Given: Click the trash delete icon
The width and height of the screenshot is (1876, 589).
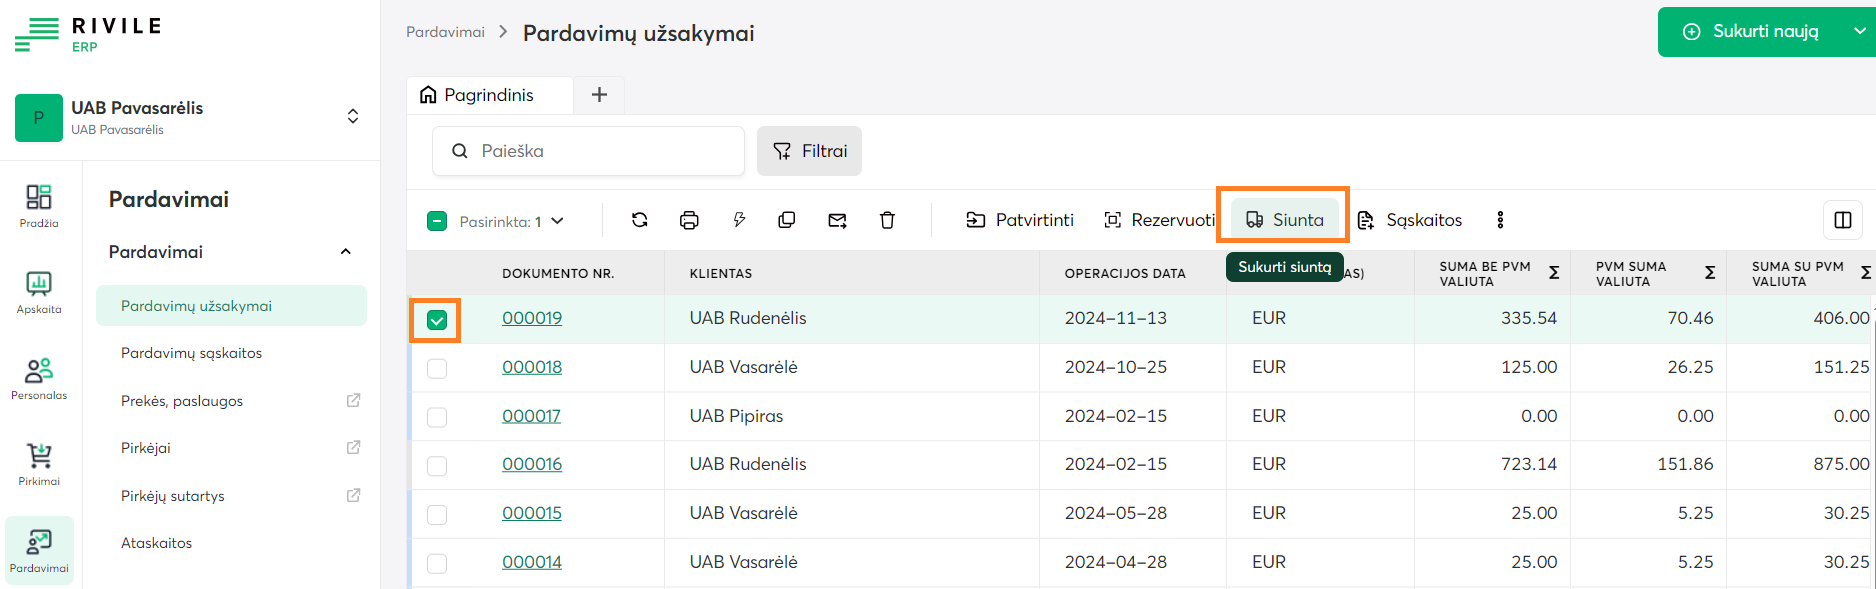Looking at the screenshot, I should click(x=887, y=220).
